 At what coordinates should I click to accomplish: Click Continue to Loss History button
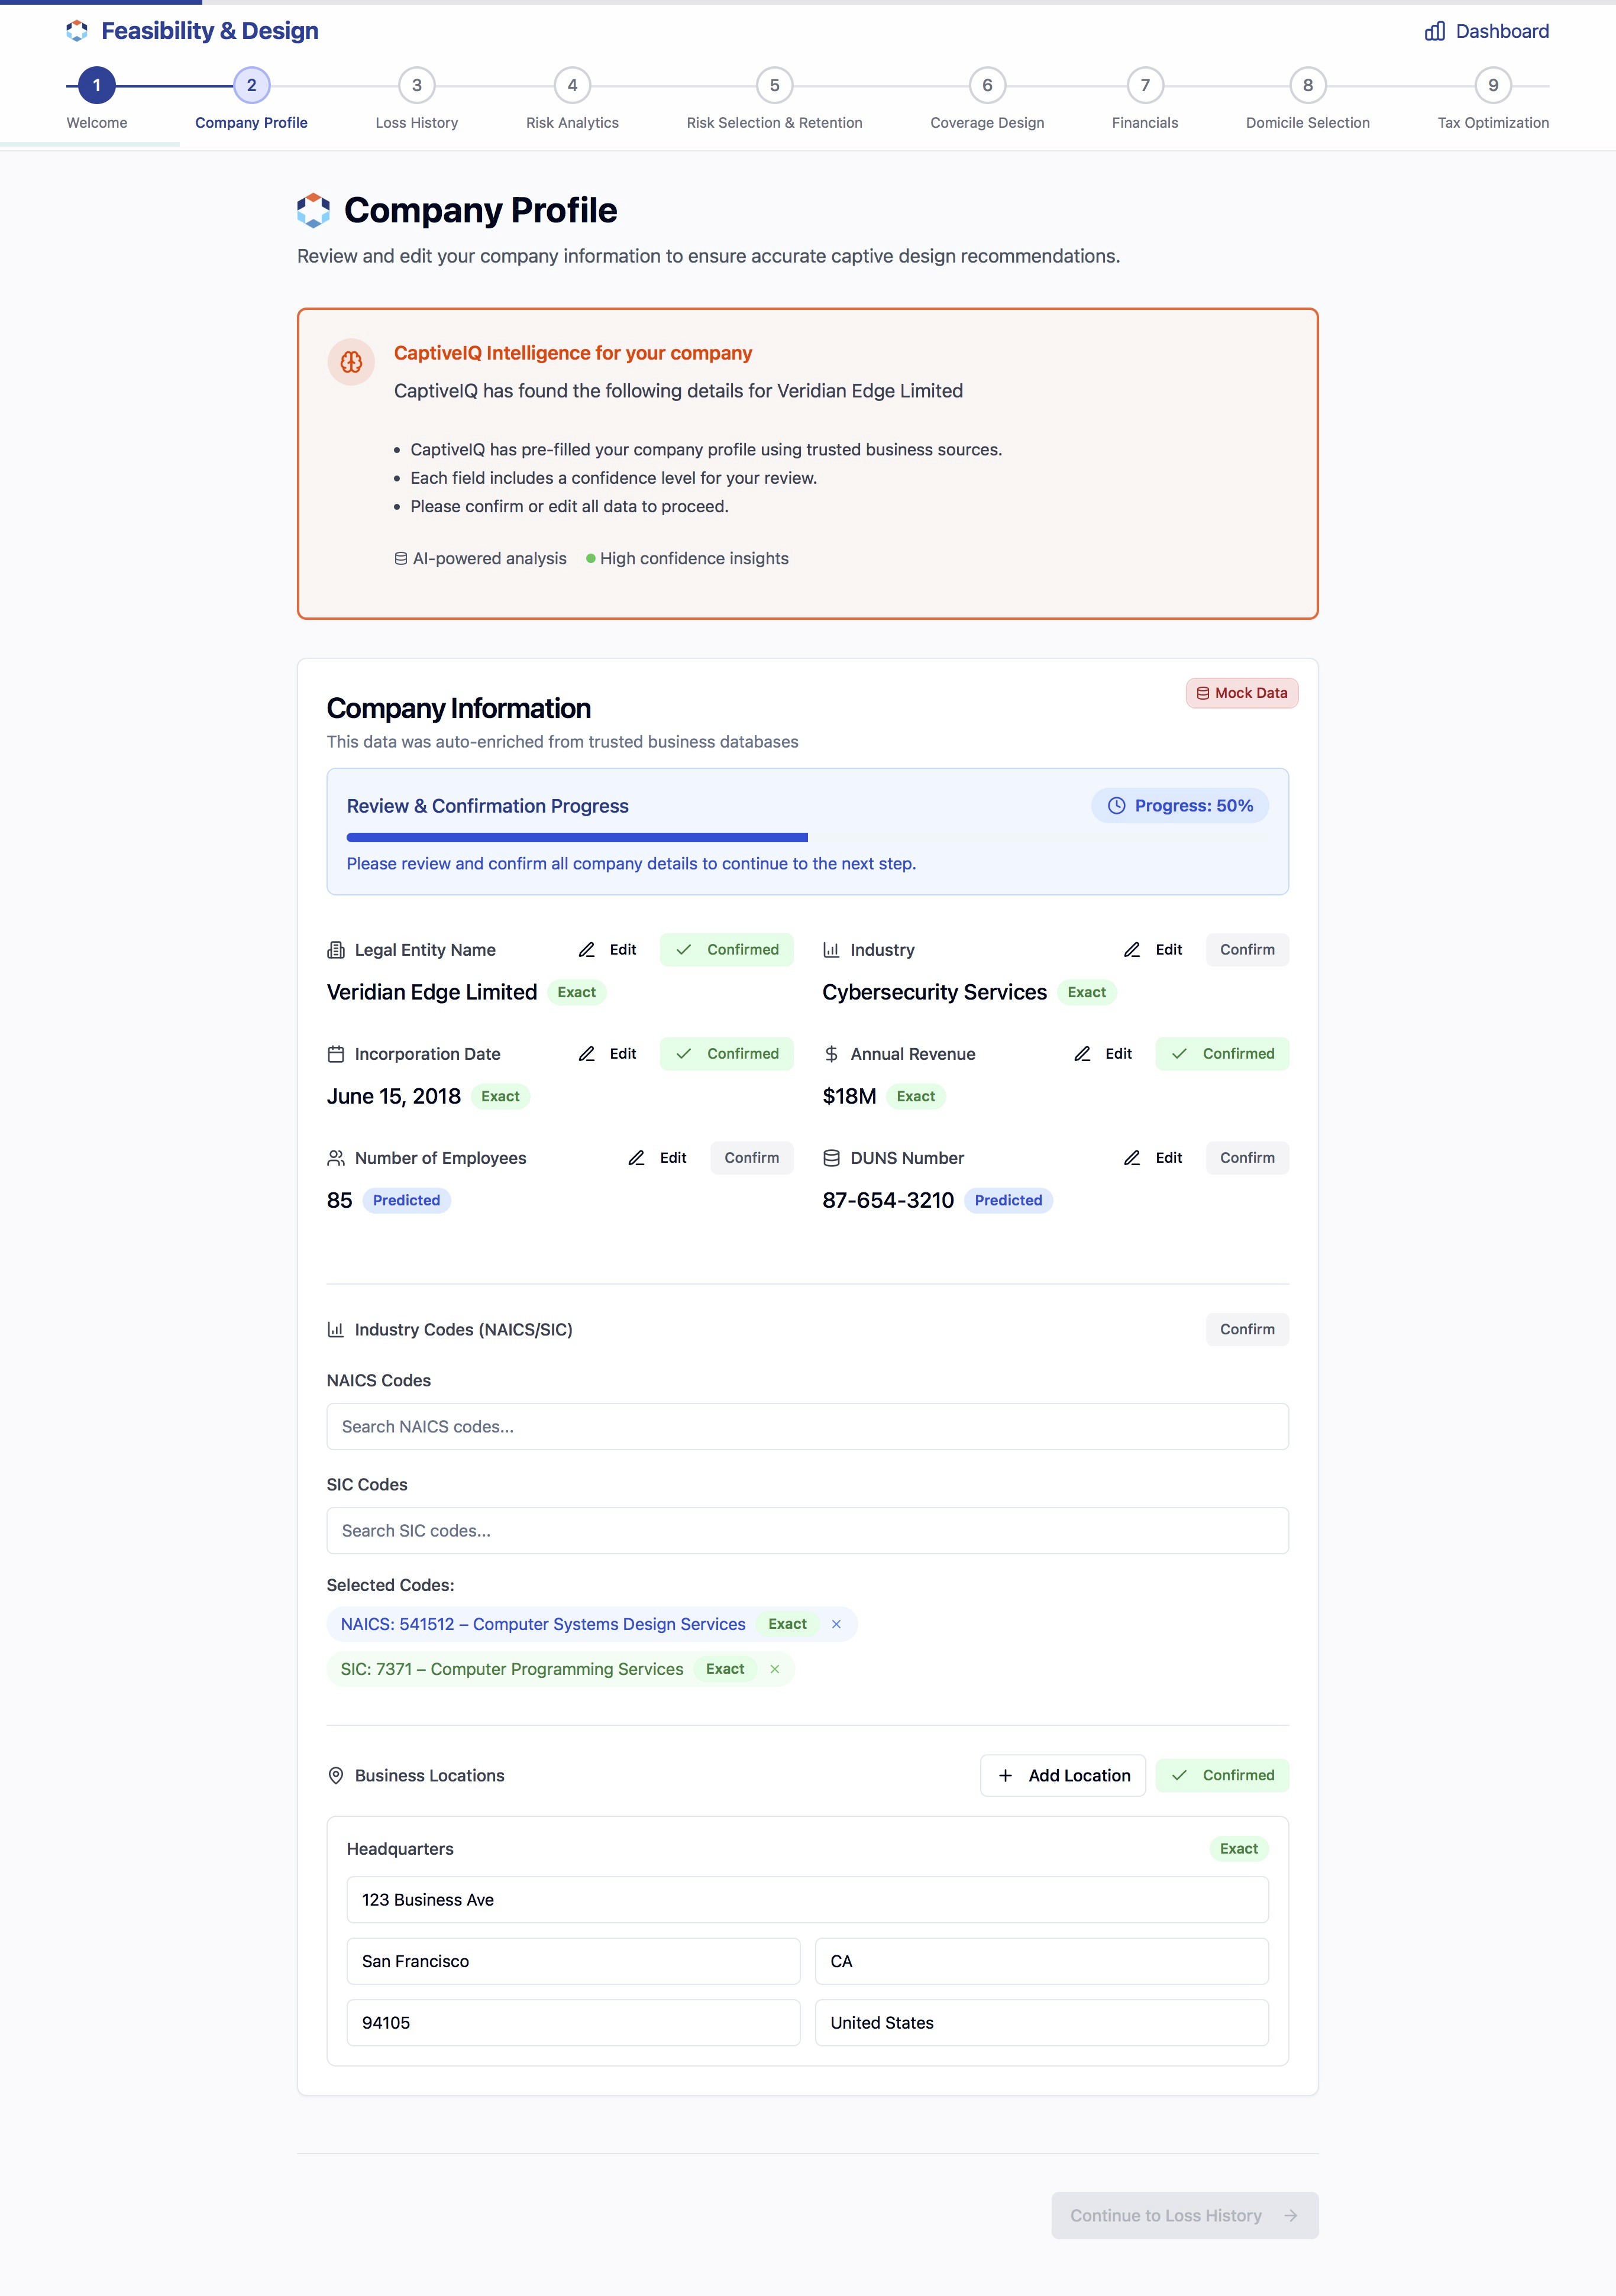[x=1184, y=2215]
